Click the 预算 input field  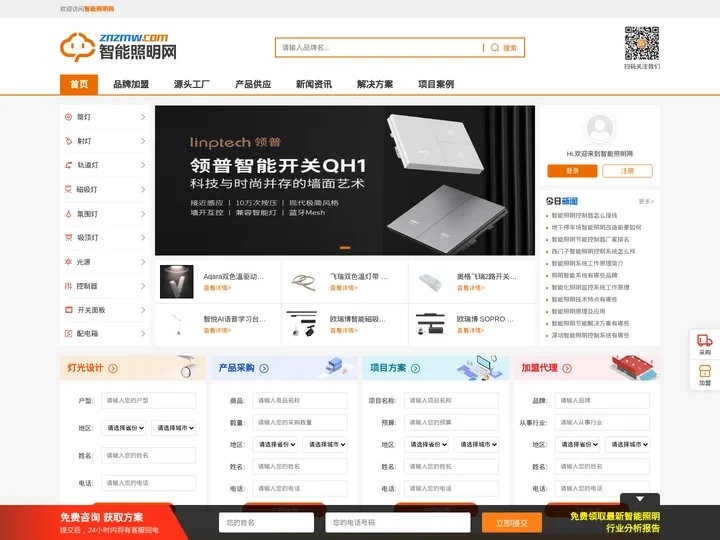[x=451, y=422]
